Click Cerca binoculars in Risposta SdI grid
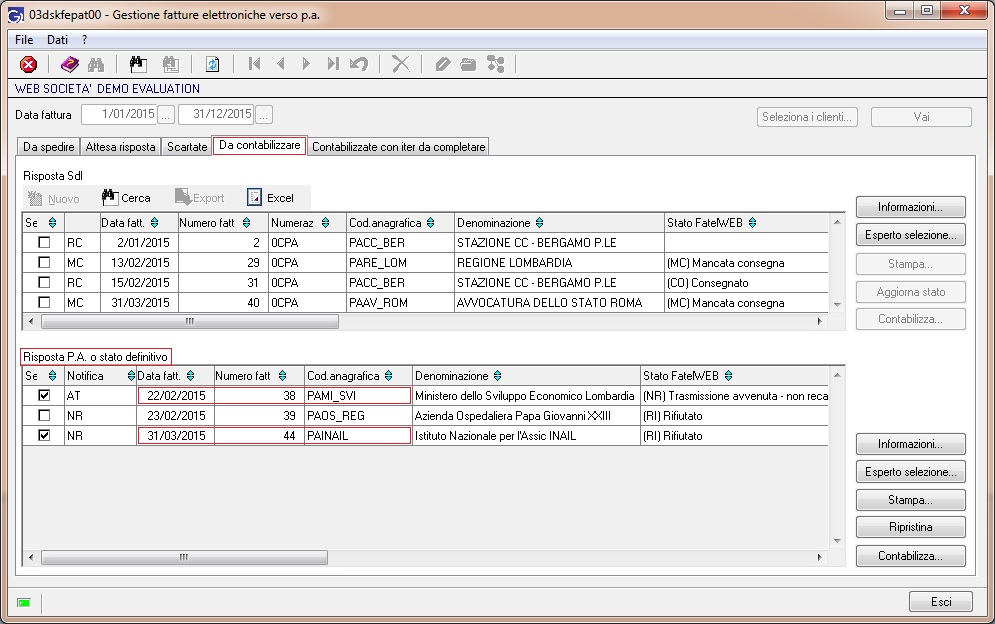The width and height of the screenshot is (995, 624). coord(126,198)
